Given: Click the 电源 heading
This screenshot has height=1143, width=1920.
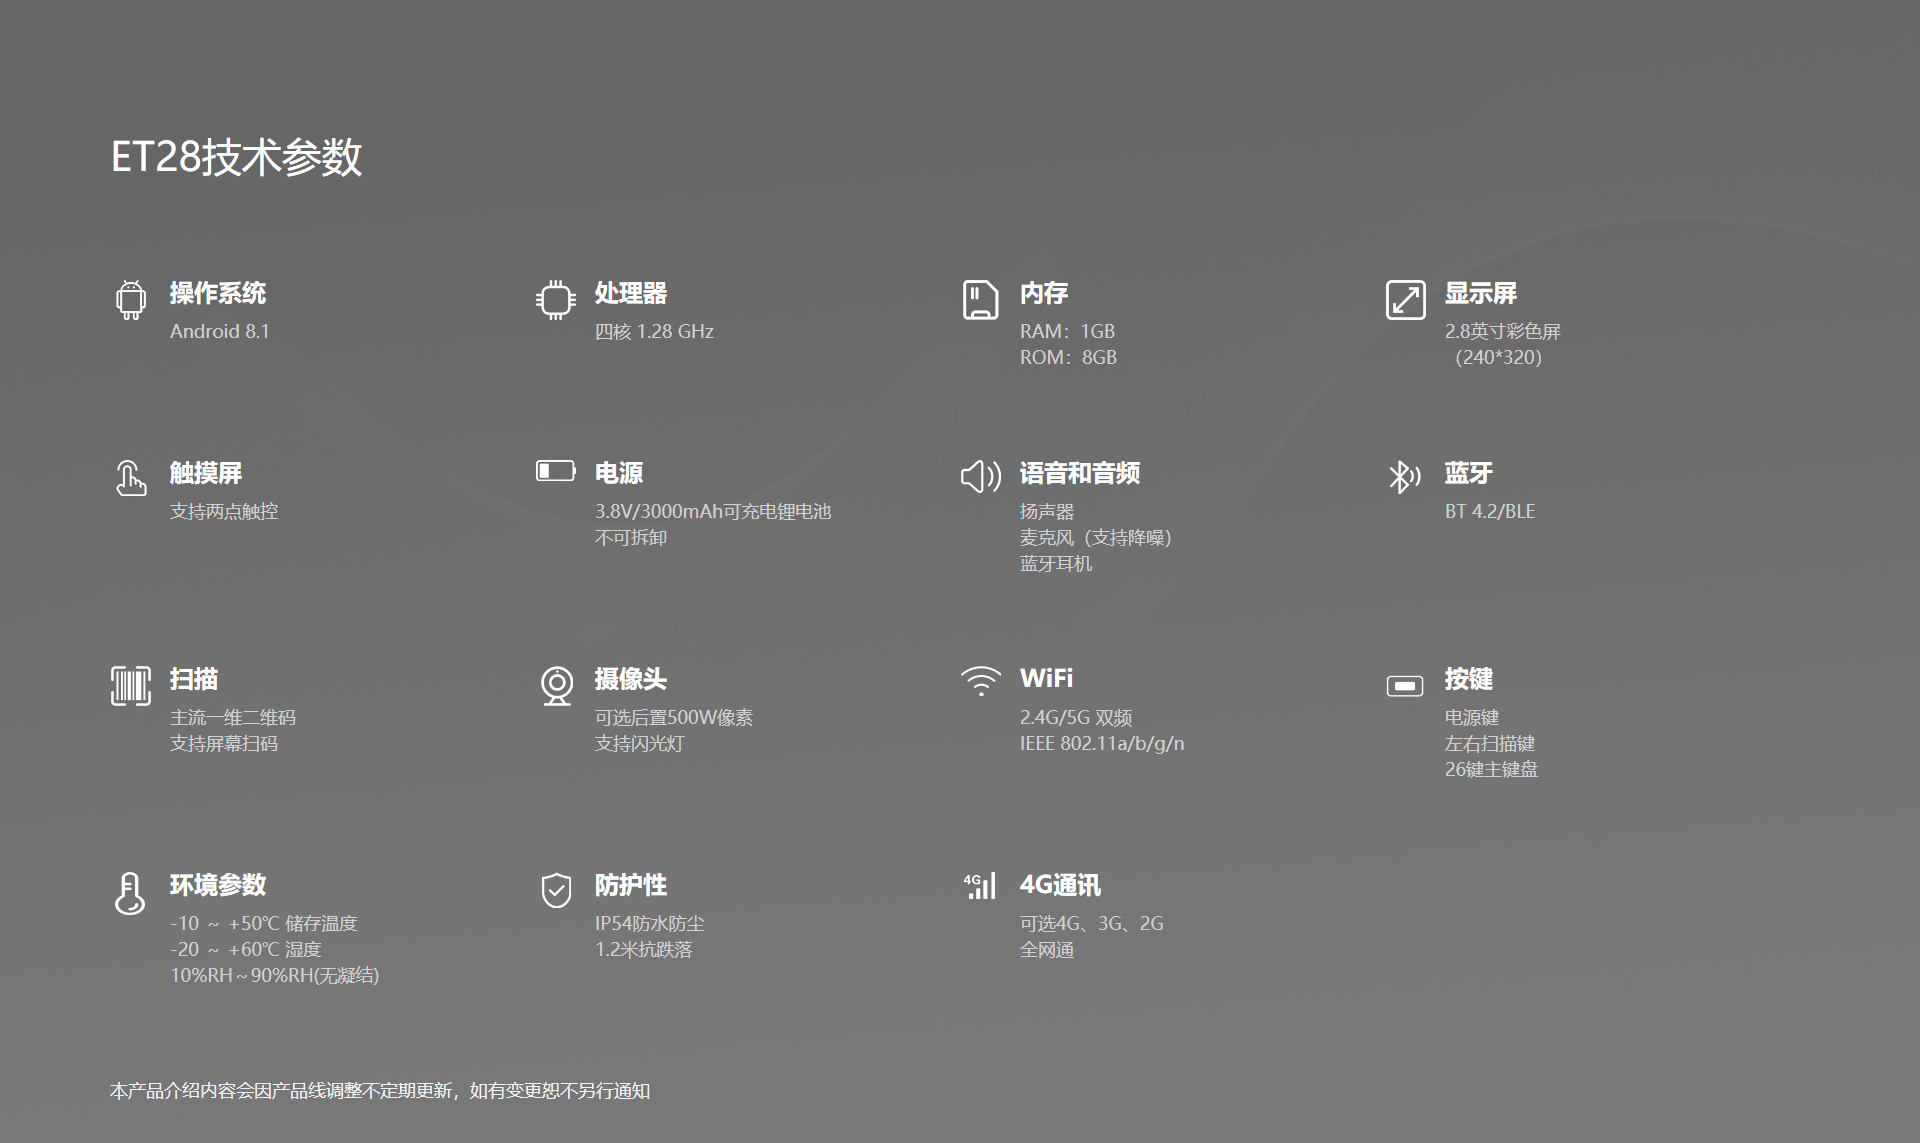Looking at the screenshot, I should [x=619, y=473].
